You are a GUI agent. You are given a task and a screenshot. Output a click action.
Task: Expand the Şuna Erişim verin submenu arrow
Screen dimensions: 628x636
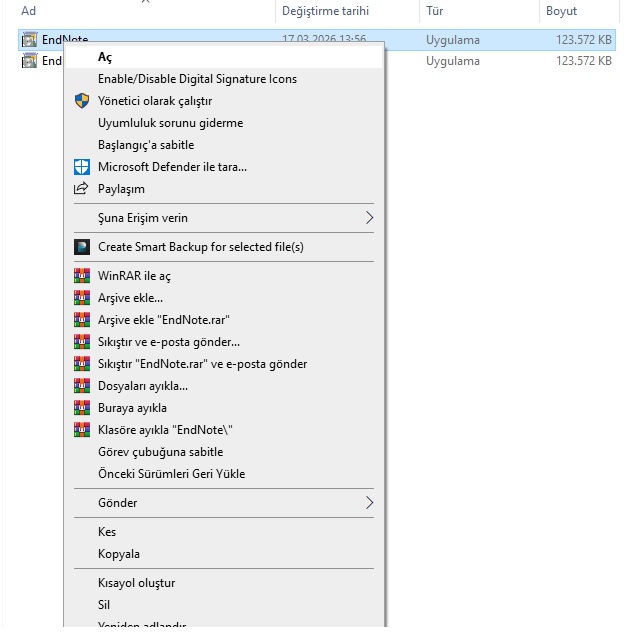click(368, 218)
